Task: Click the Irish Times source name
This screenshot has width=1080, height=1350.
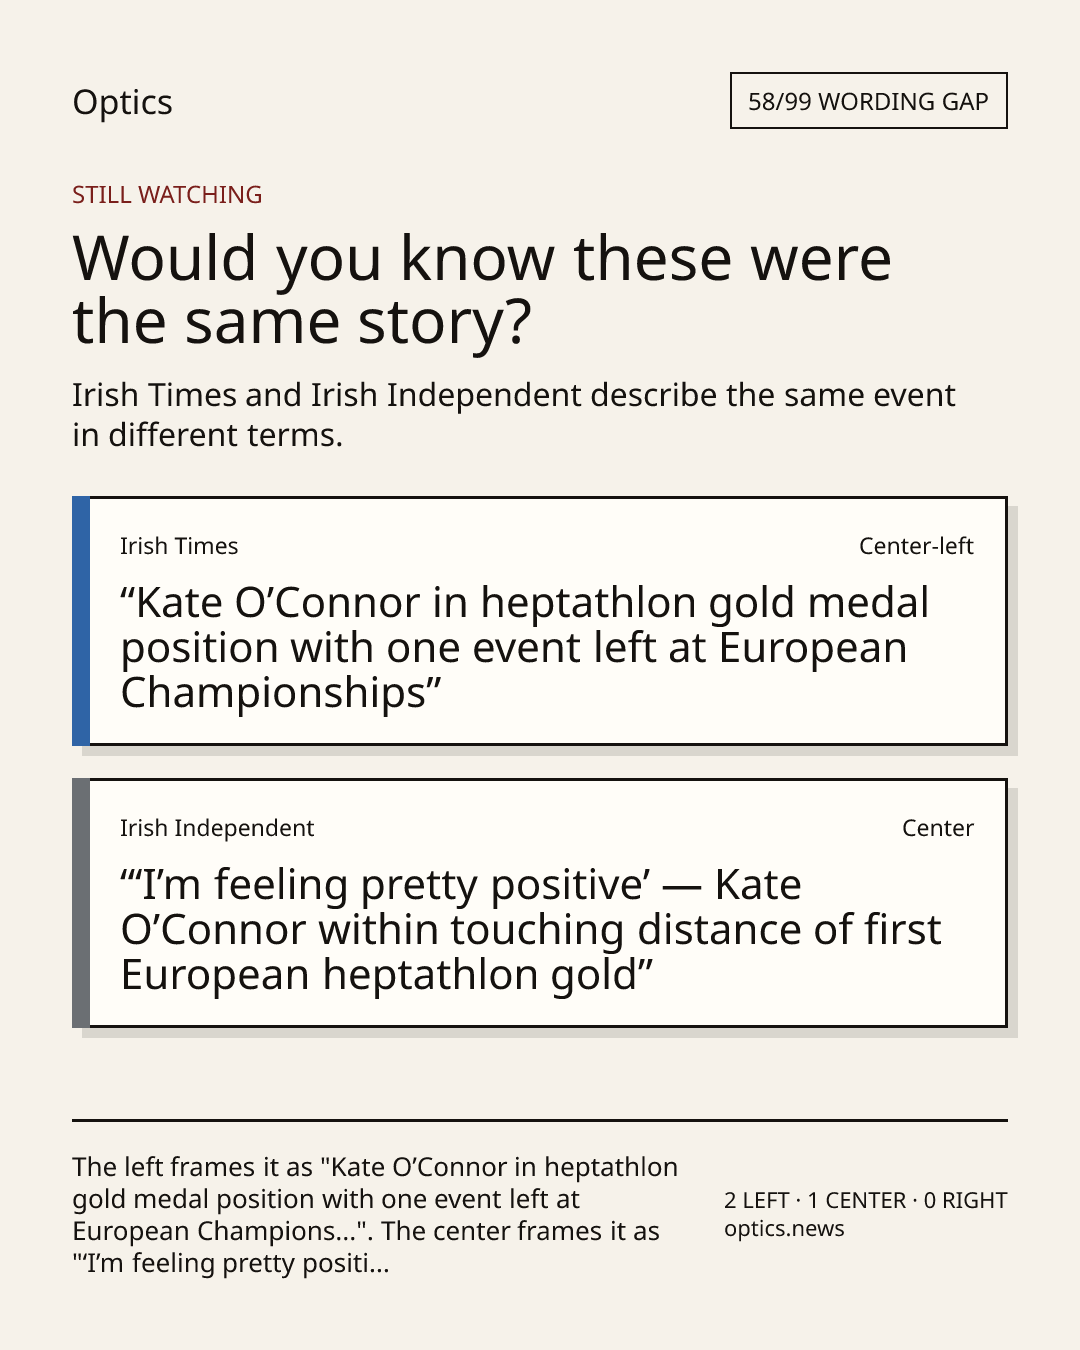Action: 179,546
